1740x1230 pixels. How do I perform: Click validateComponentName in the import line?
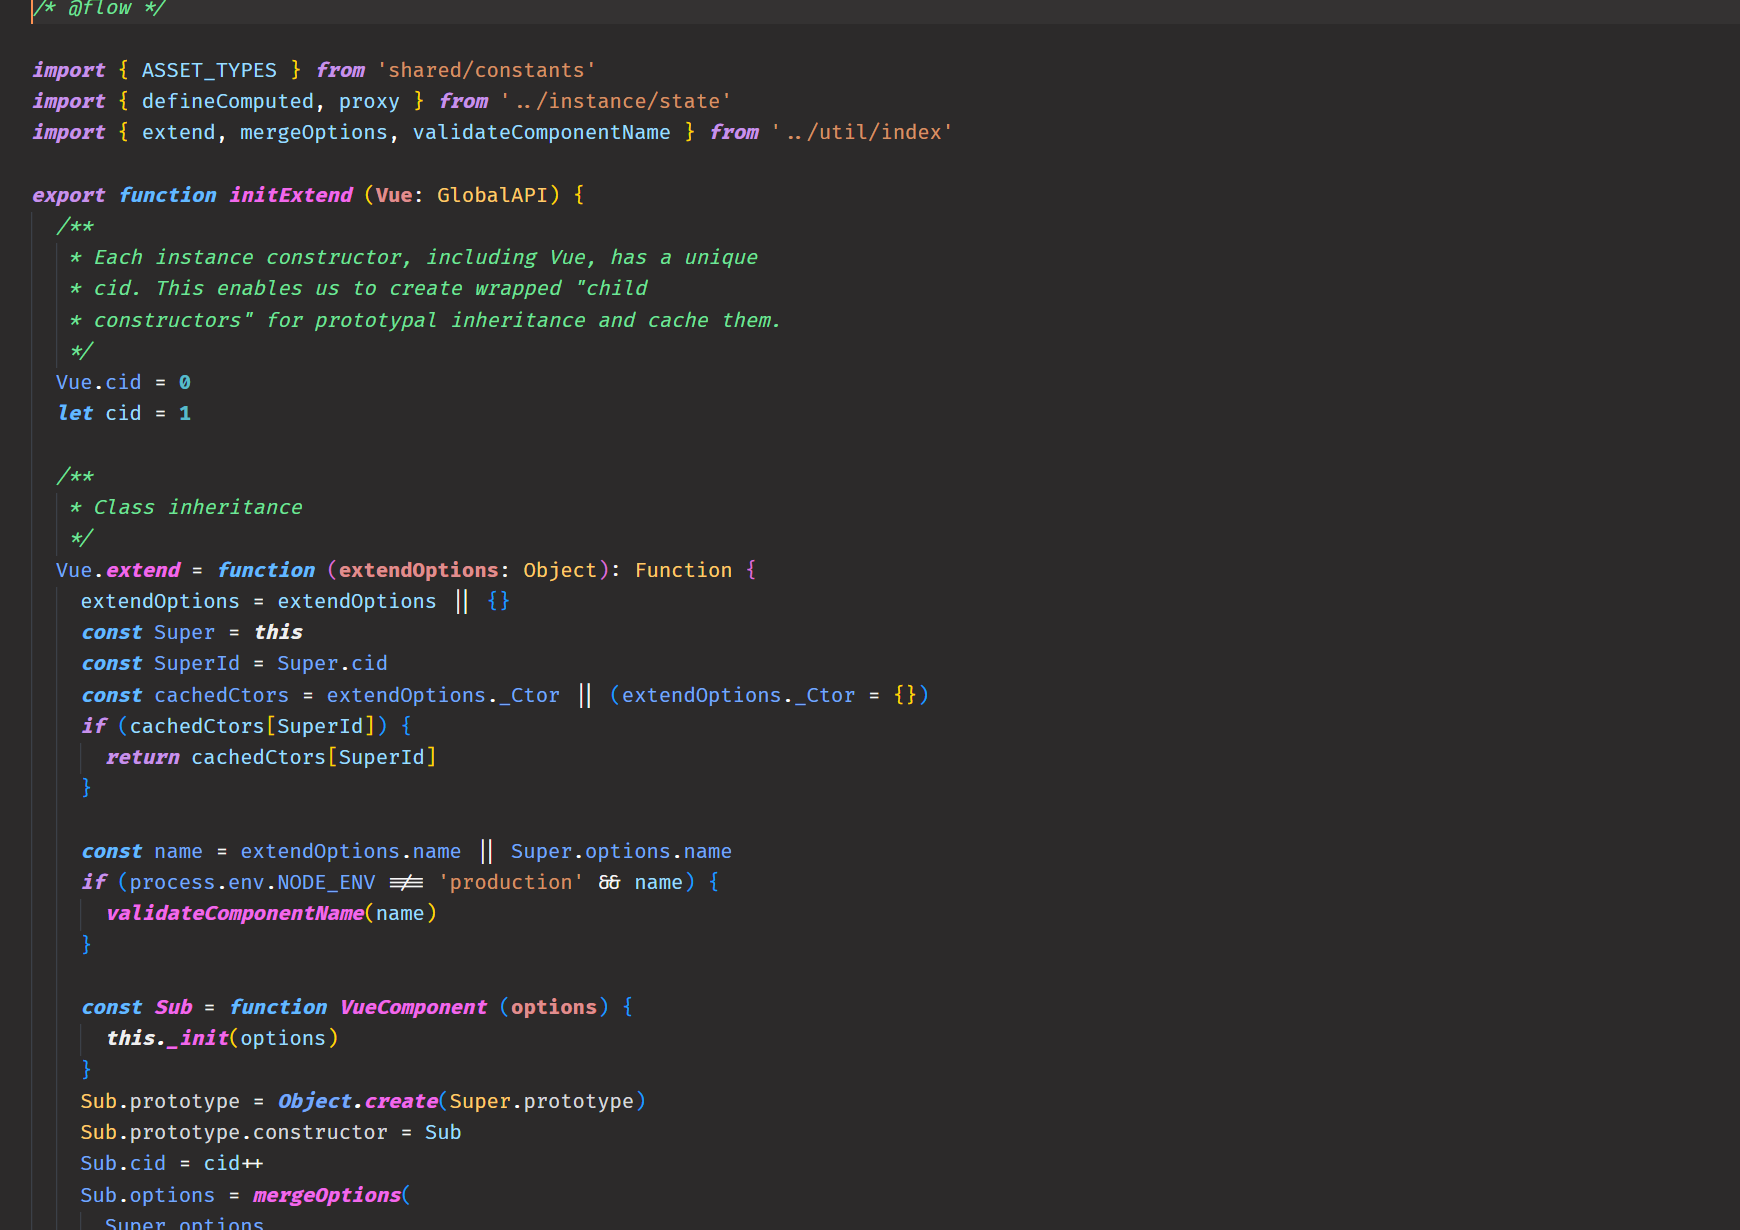click(542, 132)
